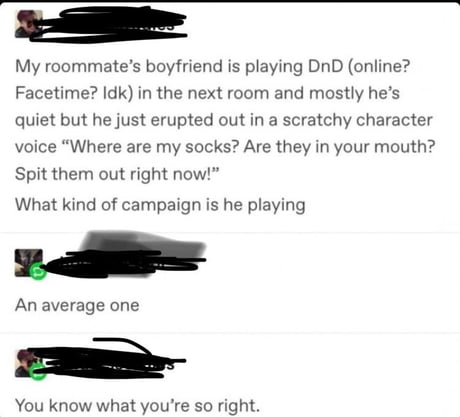This screenshot has height=417, width=460.
Task: Click the blacked-out username of the original post
Action: click(112, 24)
